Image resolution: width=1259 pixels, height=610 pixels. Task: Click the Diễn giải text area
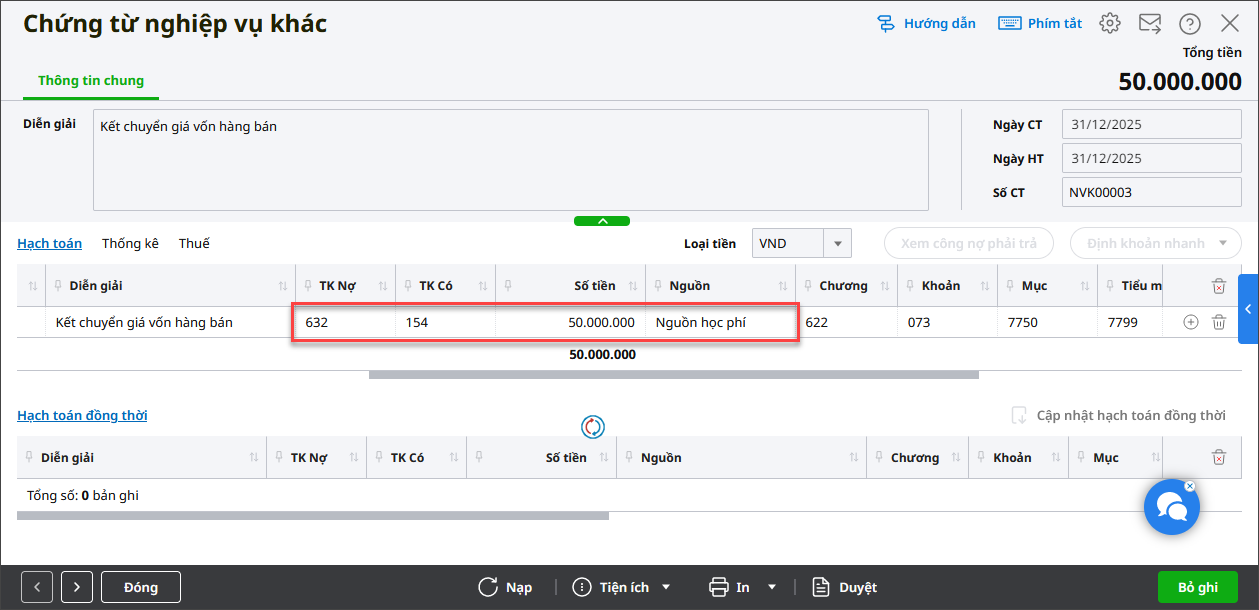[x=511, y=160]
